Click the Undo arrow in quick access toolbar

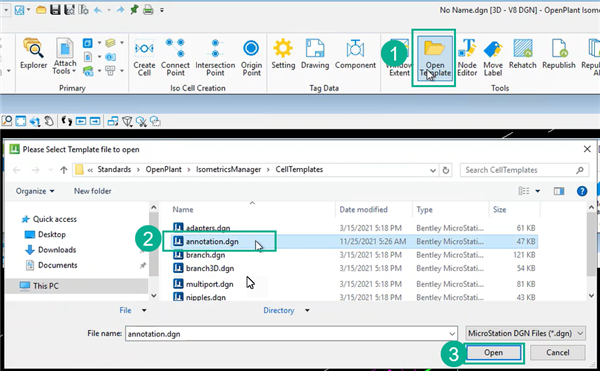pos(98,10)
